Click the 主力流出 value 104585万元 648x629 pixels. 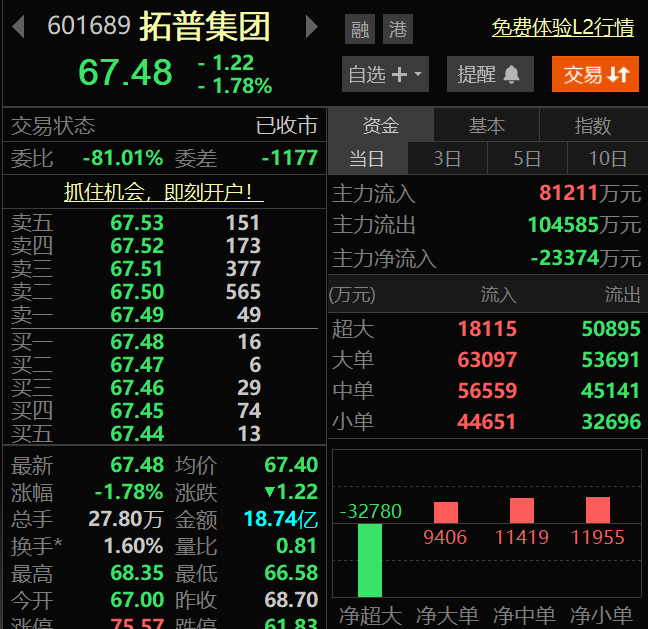click(x=584, y=225)
